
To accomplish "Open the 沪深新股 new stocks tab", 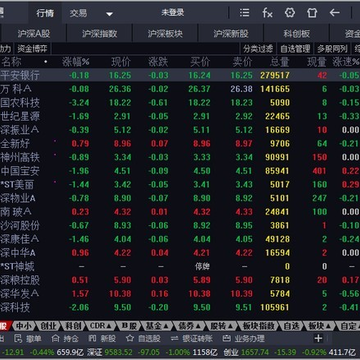I will point(231,34).
